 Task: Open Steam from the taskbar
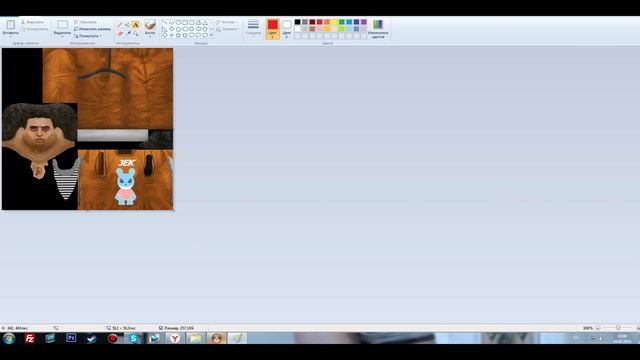[91, 338]
